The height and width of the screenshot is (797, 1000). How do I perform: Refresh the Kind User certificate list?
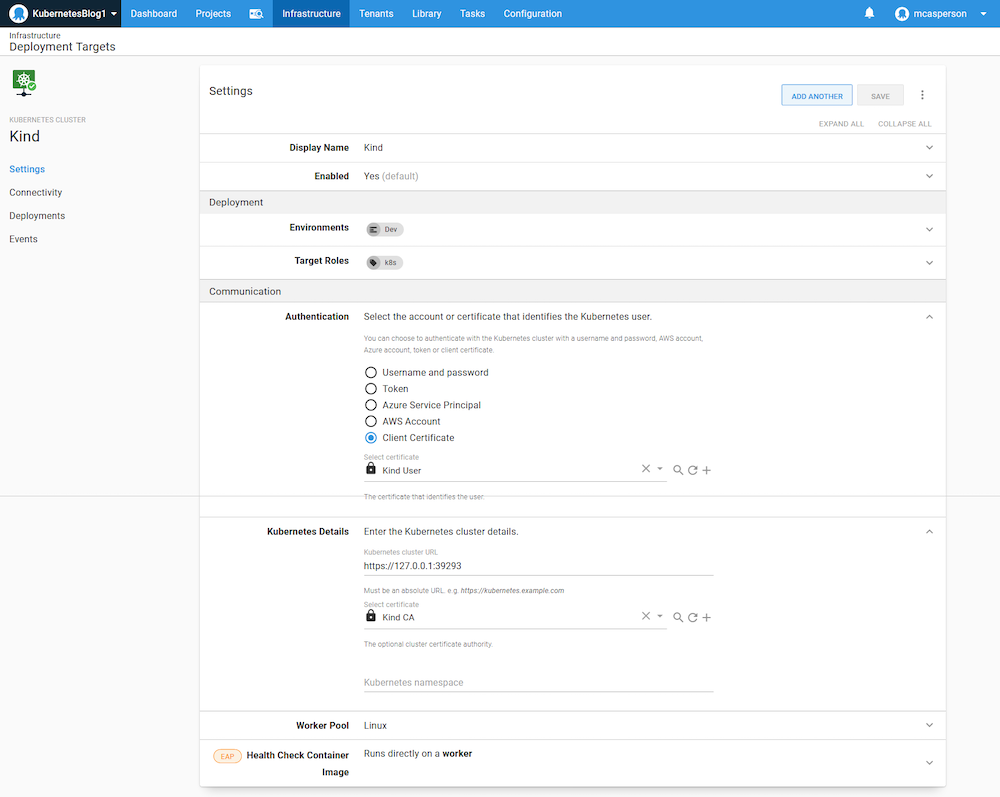click(x=692, y=470)
